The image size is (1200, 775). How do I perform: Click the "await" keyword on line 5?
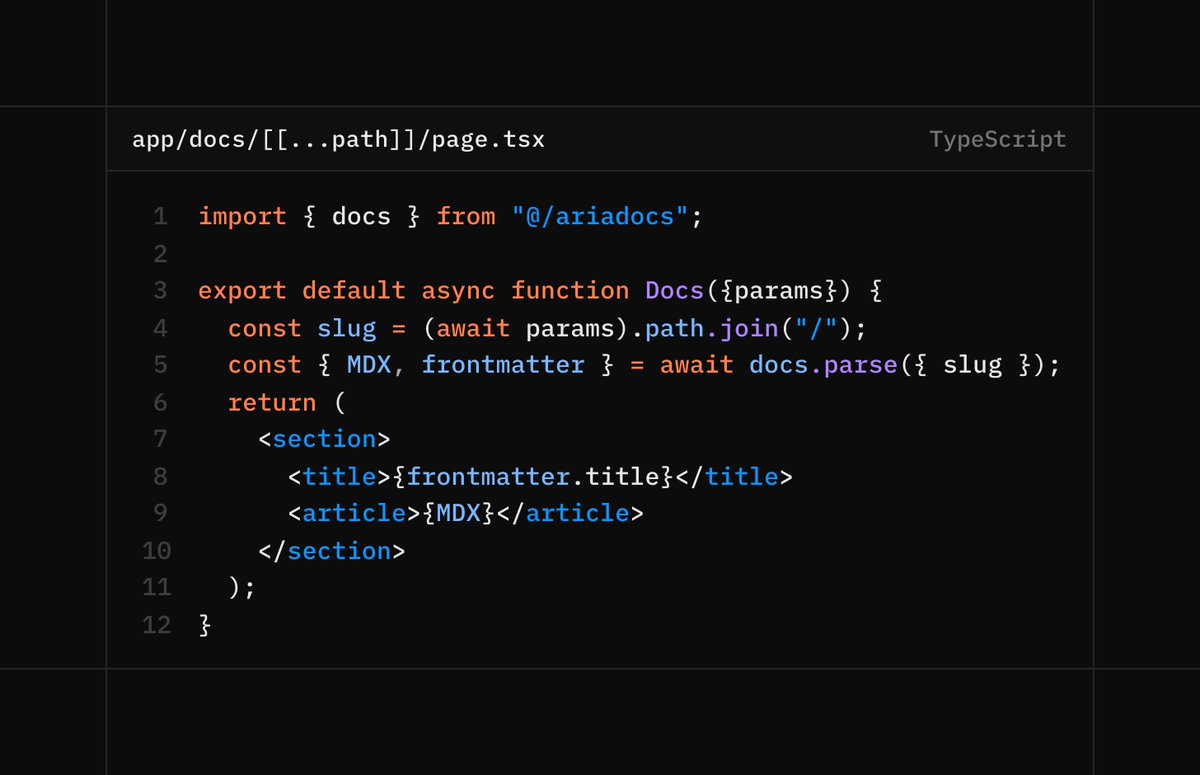point(697,365)
